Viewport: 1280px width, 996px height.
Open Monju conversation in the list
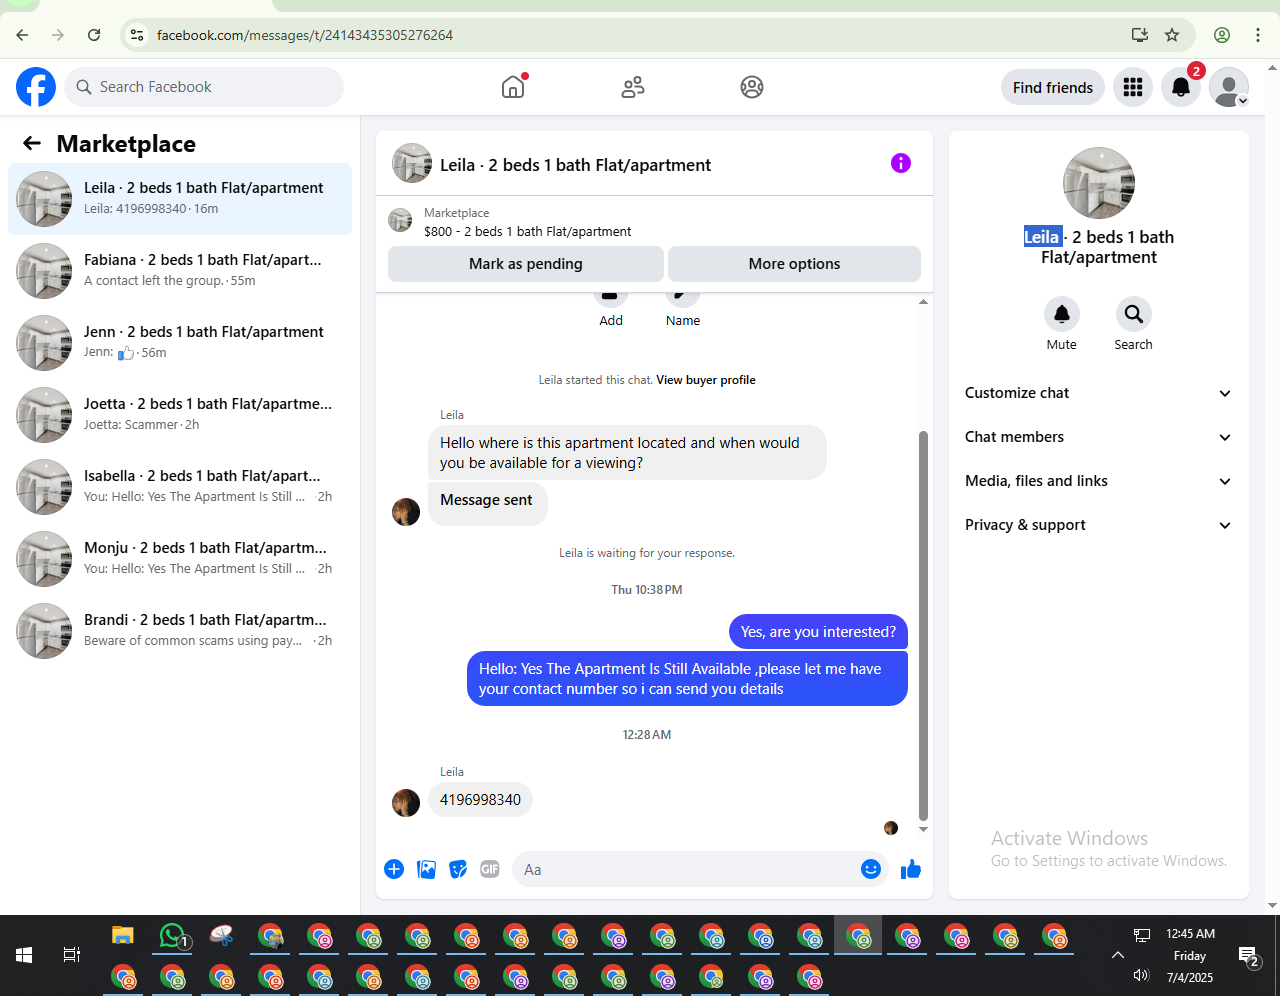click(x=180, y=559)
